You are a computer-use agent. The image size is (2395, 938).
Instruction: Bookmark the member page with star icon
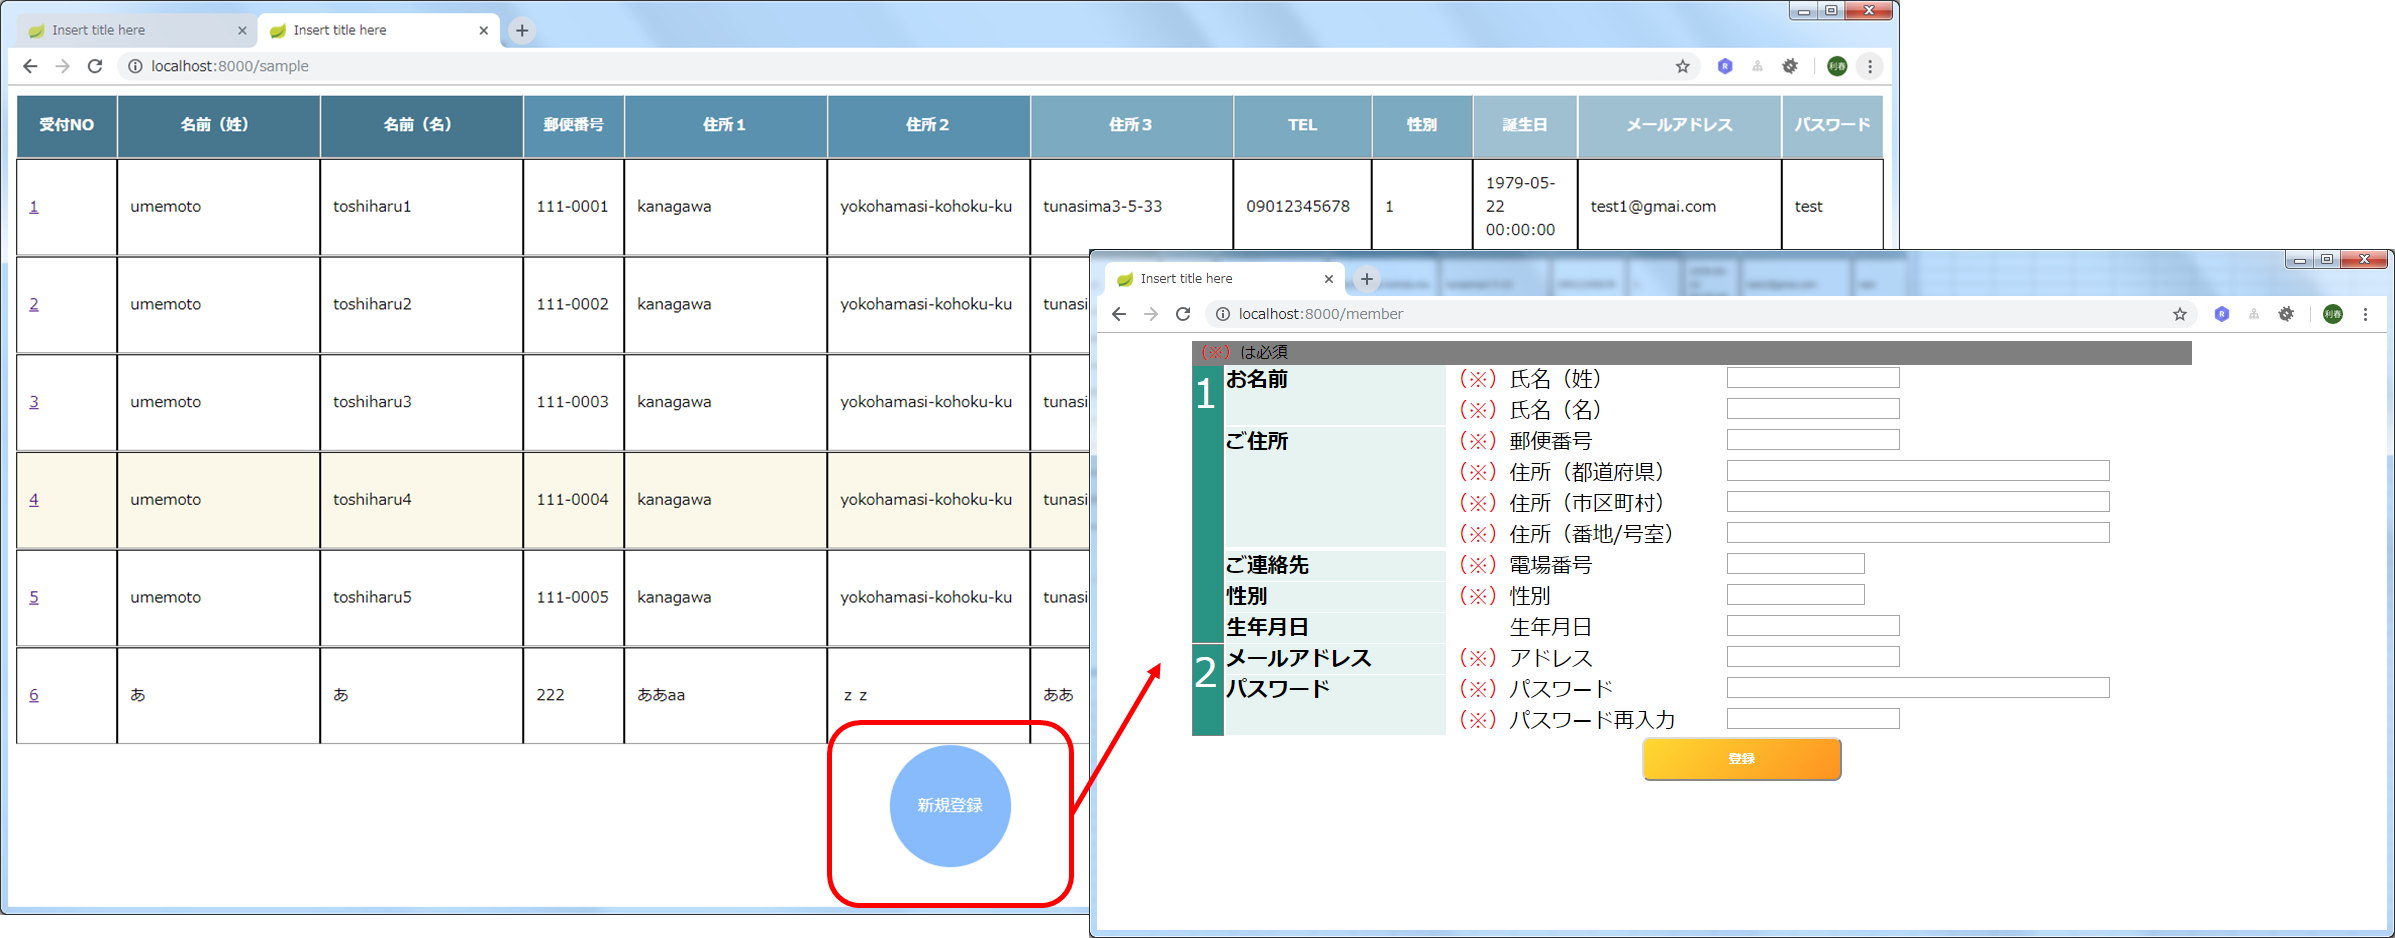[x=2179, y=314]
